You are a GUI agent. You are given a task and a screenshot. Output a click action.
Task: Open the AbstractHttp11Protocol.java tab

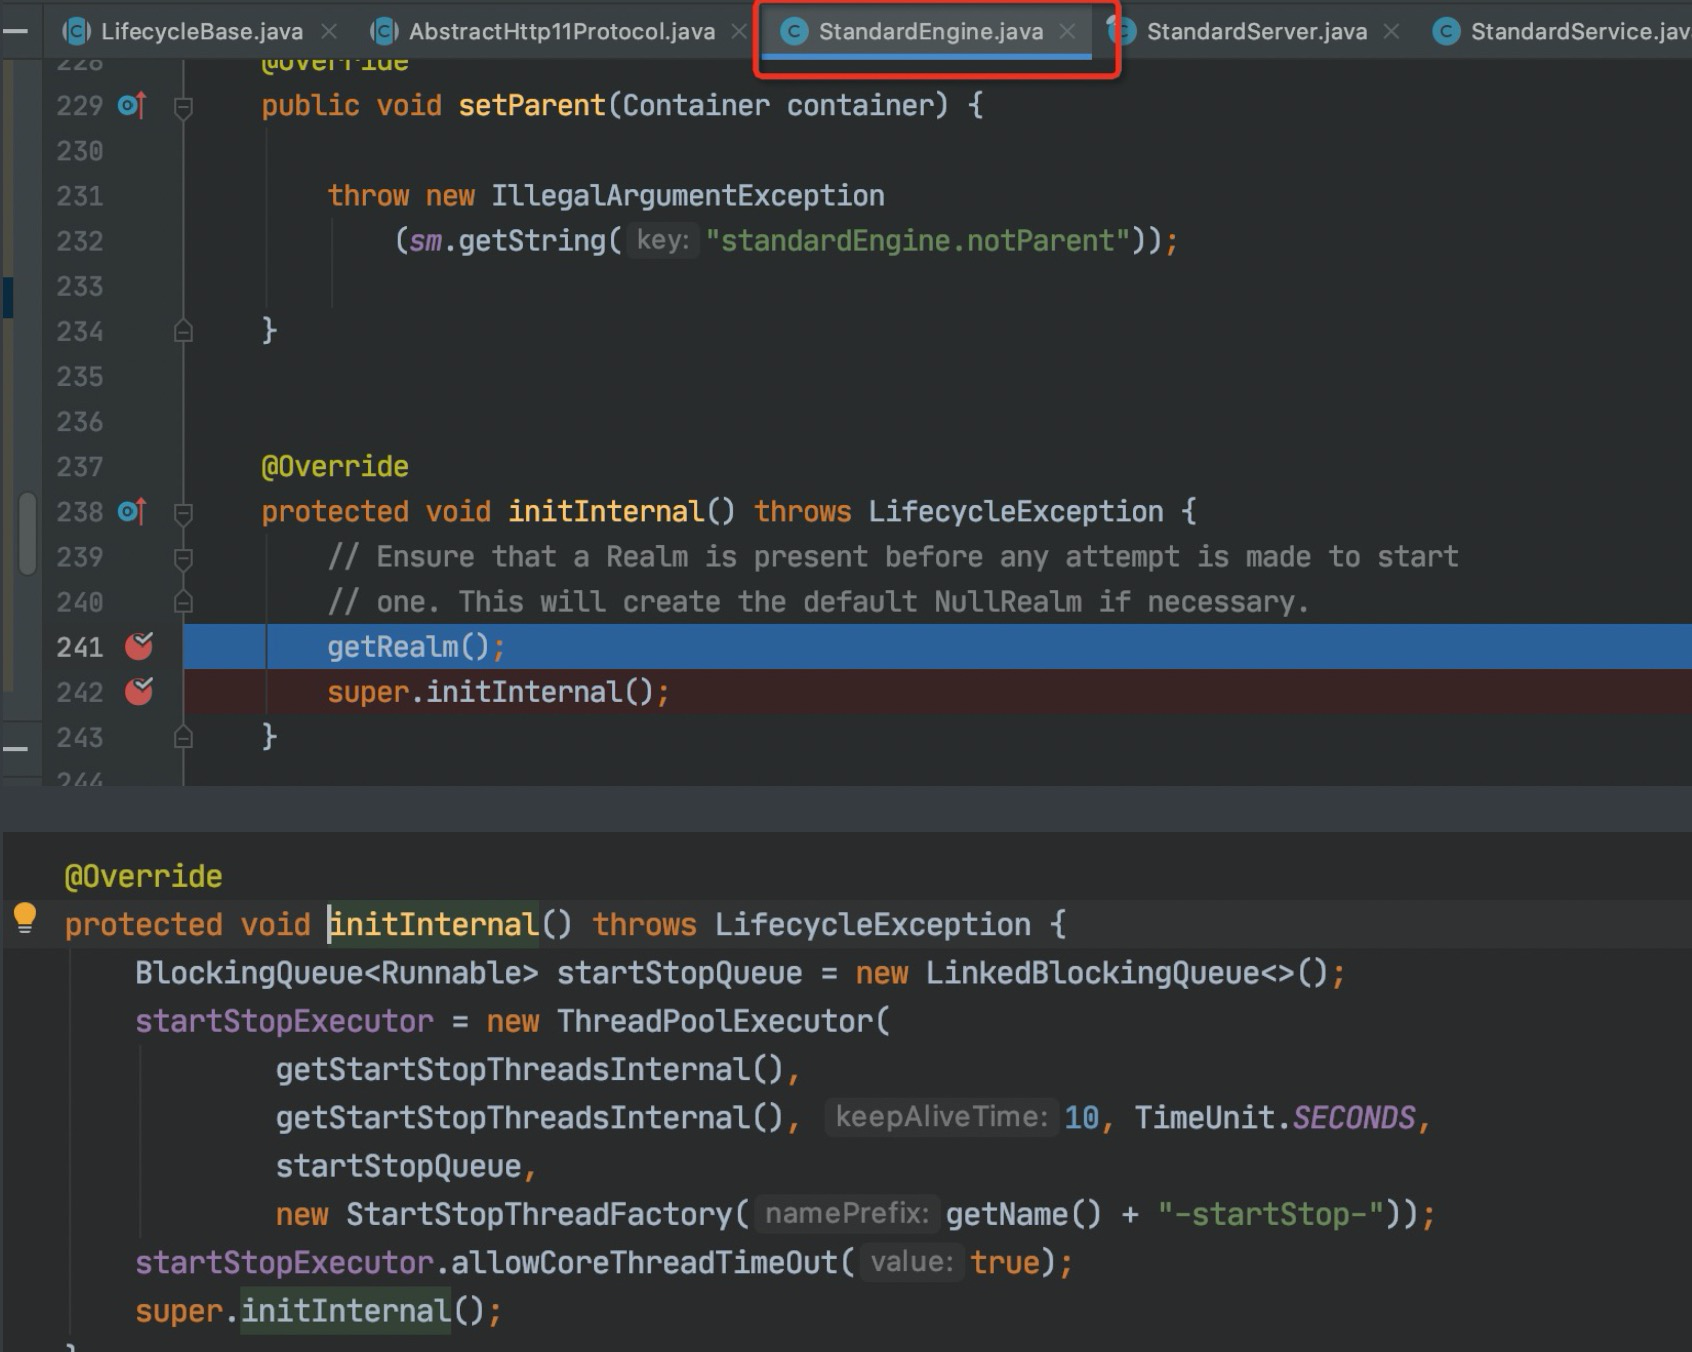[561, 32]
